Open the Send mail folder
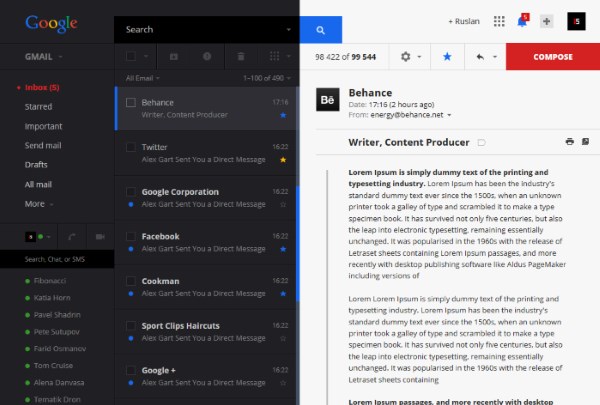The width and height of the screenshot is (600, 405). (43, 145)
